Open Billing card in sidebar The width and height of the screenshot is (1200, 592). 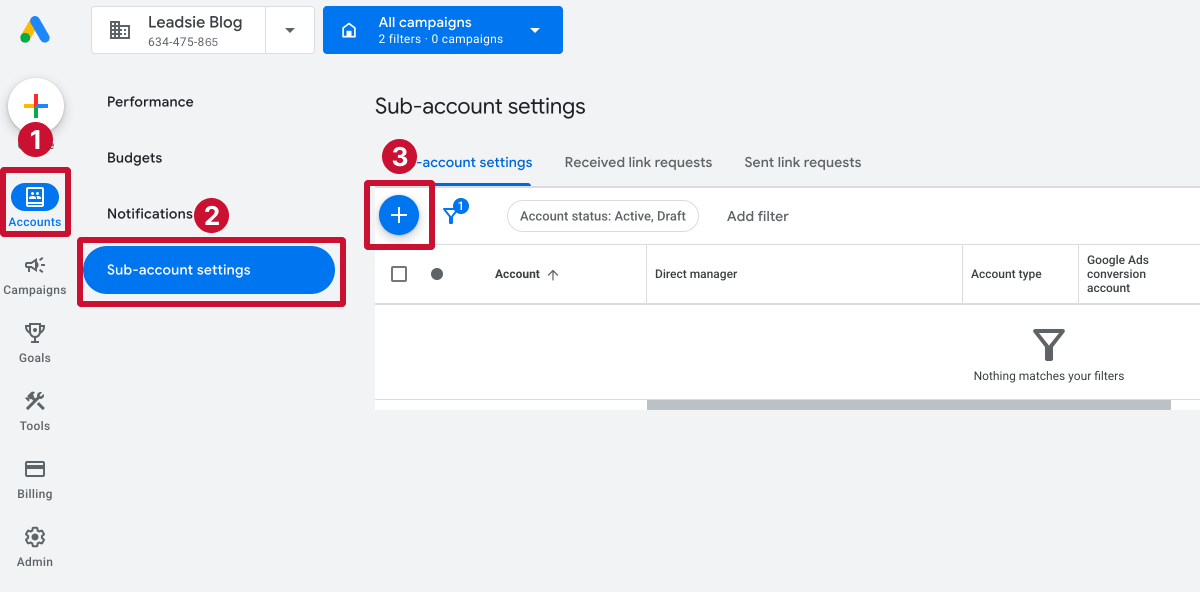pos(35,478)
